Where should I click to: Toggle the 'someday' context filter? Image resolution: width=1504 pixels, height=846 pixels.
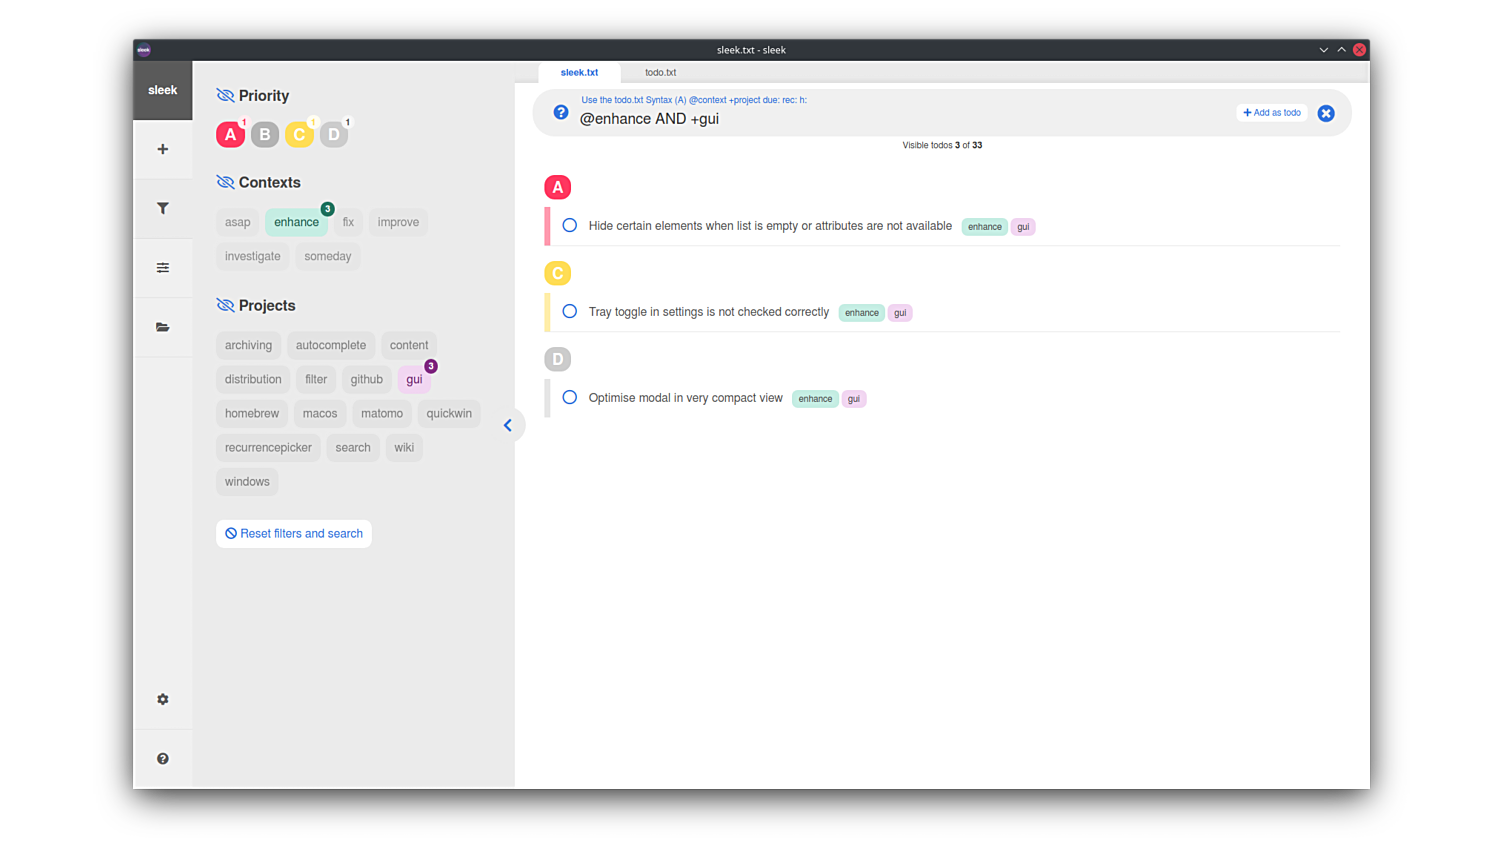pyautogui.click(x=328, y=256)
